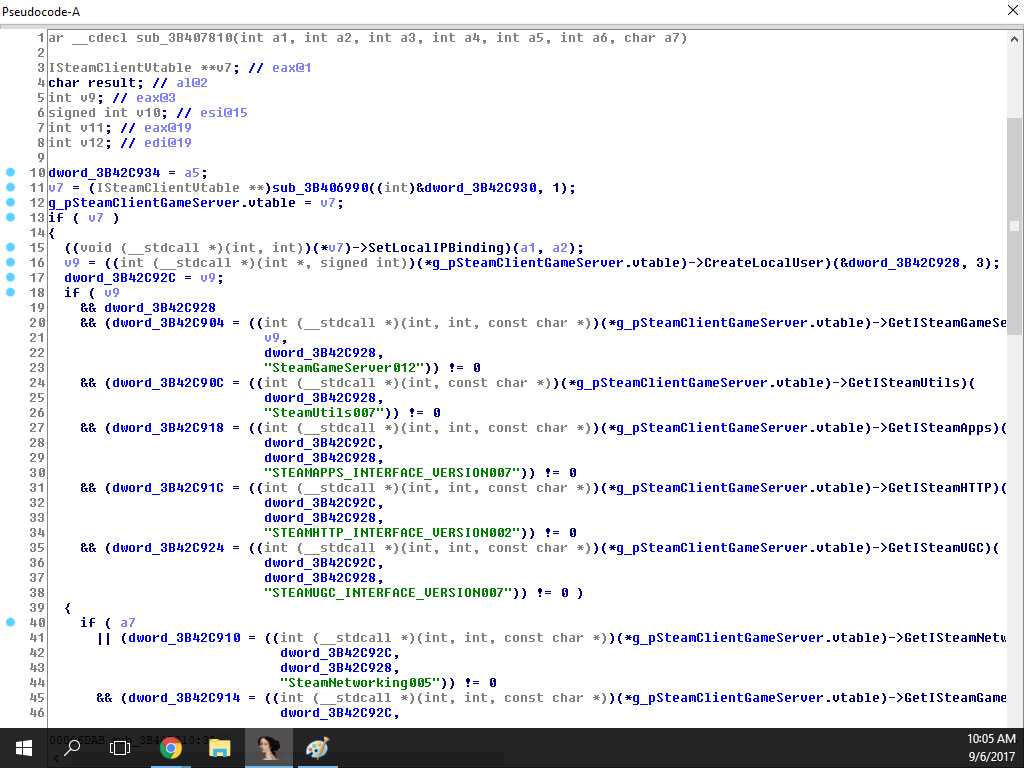The width and height of the screenshot is (1024, 768).
Task: Select string "STEAMUGC_INTERFACE_VERSION007"
Action: point(388,594)
